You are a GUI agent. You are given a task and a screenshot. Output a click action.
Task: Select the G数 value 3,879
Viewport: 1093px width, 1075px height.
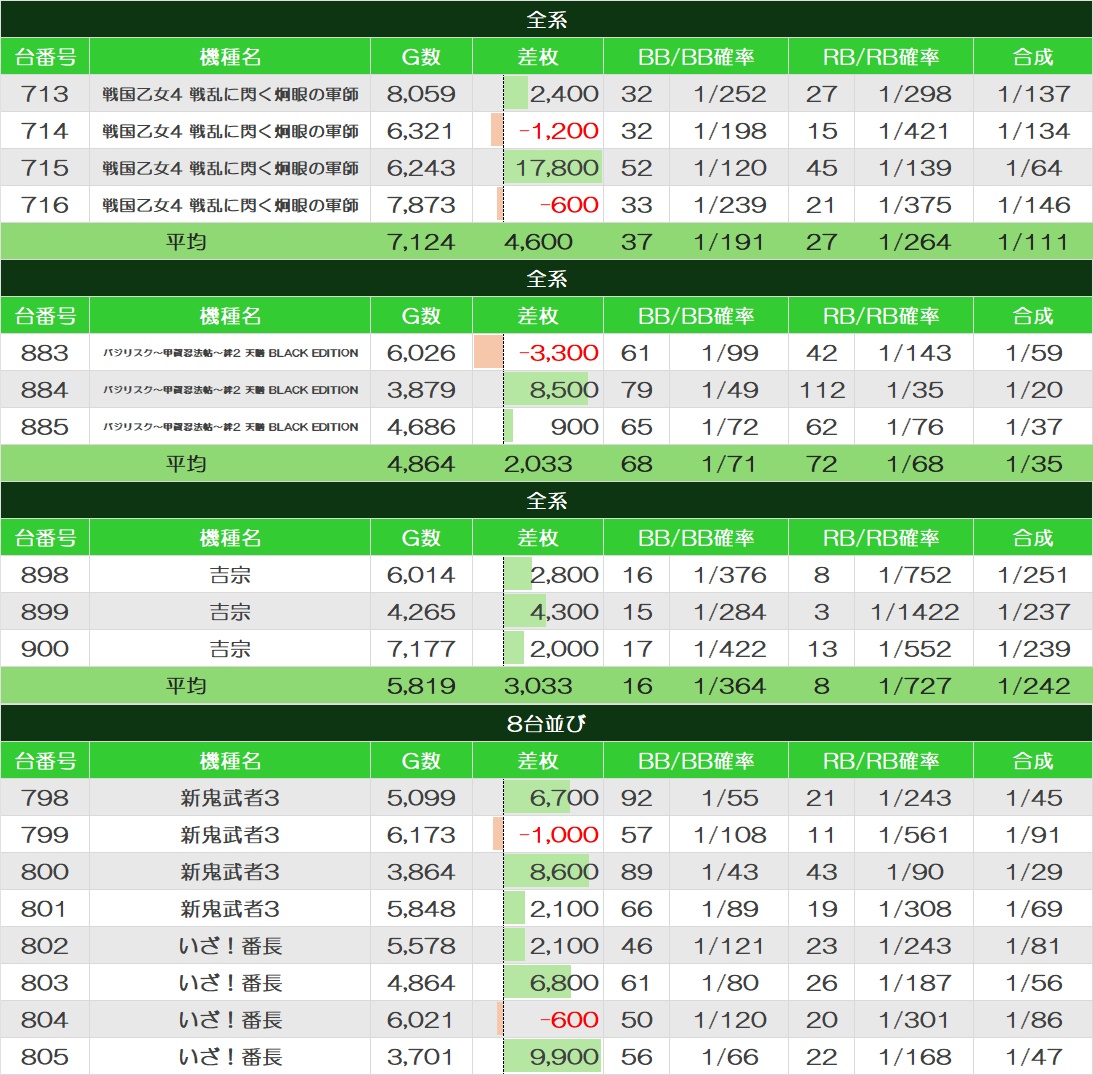point(421,390)
